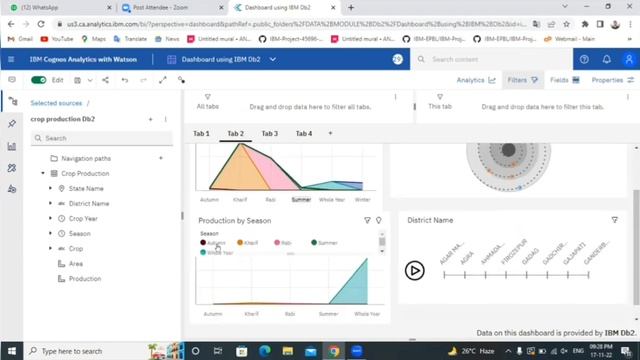Click the Share icon in toolbar
The width and height of the screenshot is (640, 360).
click(105, 80)
